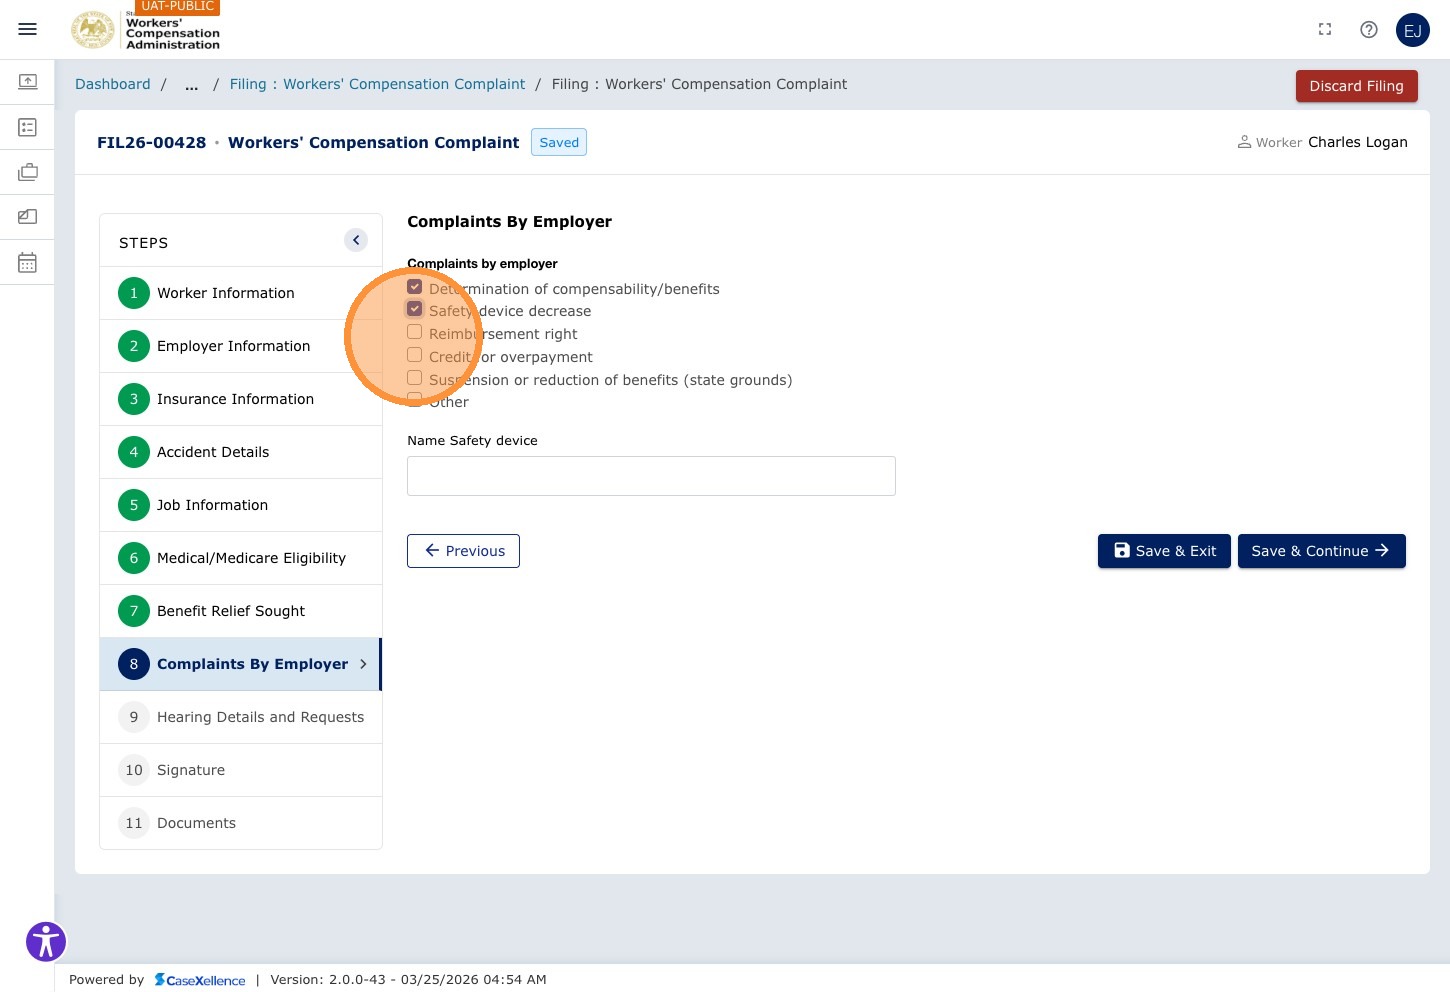Click the Discard Filing button
The image size is (1450, 992).
(x=1356, y=86)
